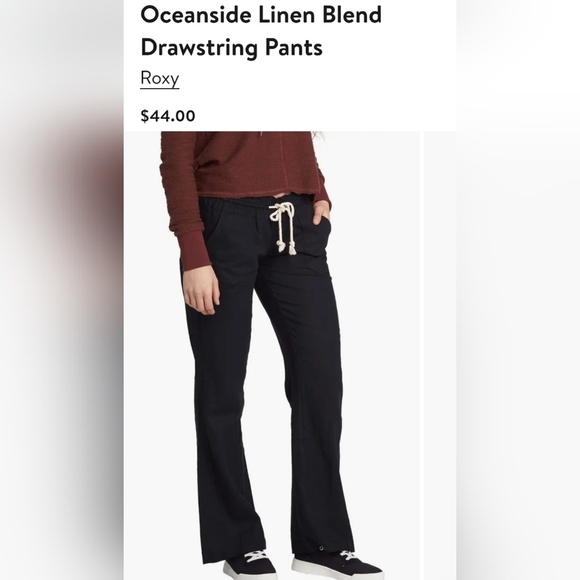Select the $44.00 price text
Image resolution: width=580 pixels, height=580 pixels.
(x=168, y=116)
